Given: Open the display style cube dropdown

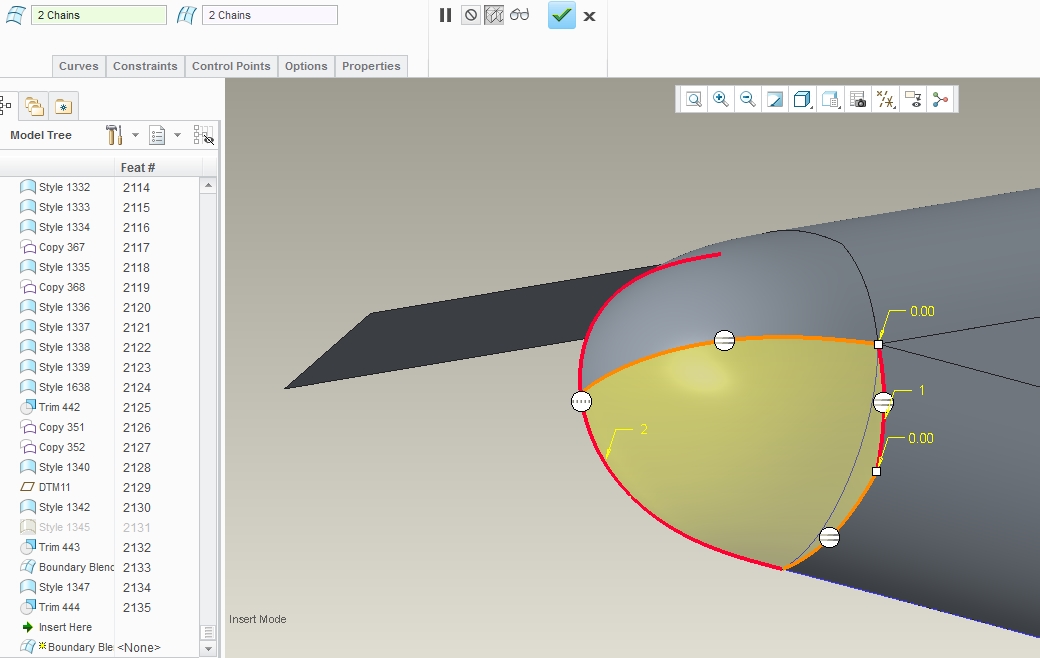Looking at the screenshot, I should coord(803,99).
